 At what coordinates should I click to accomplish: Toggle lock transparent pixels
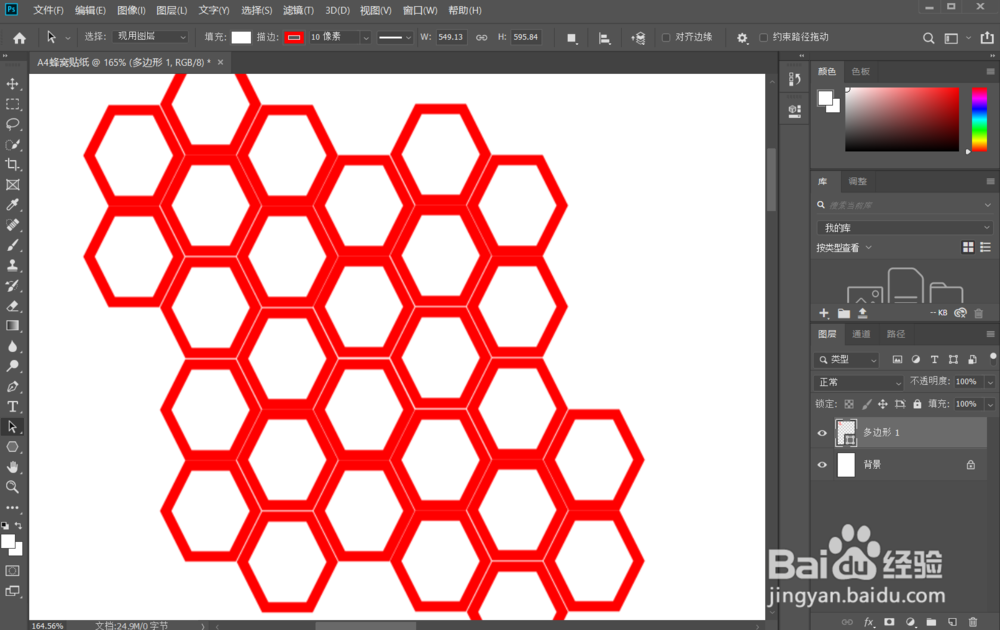(x=849, y=404)
